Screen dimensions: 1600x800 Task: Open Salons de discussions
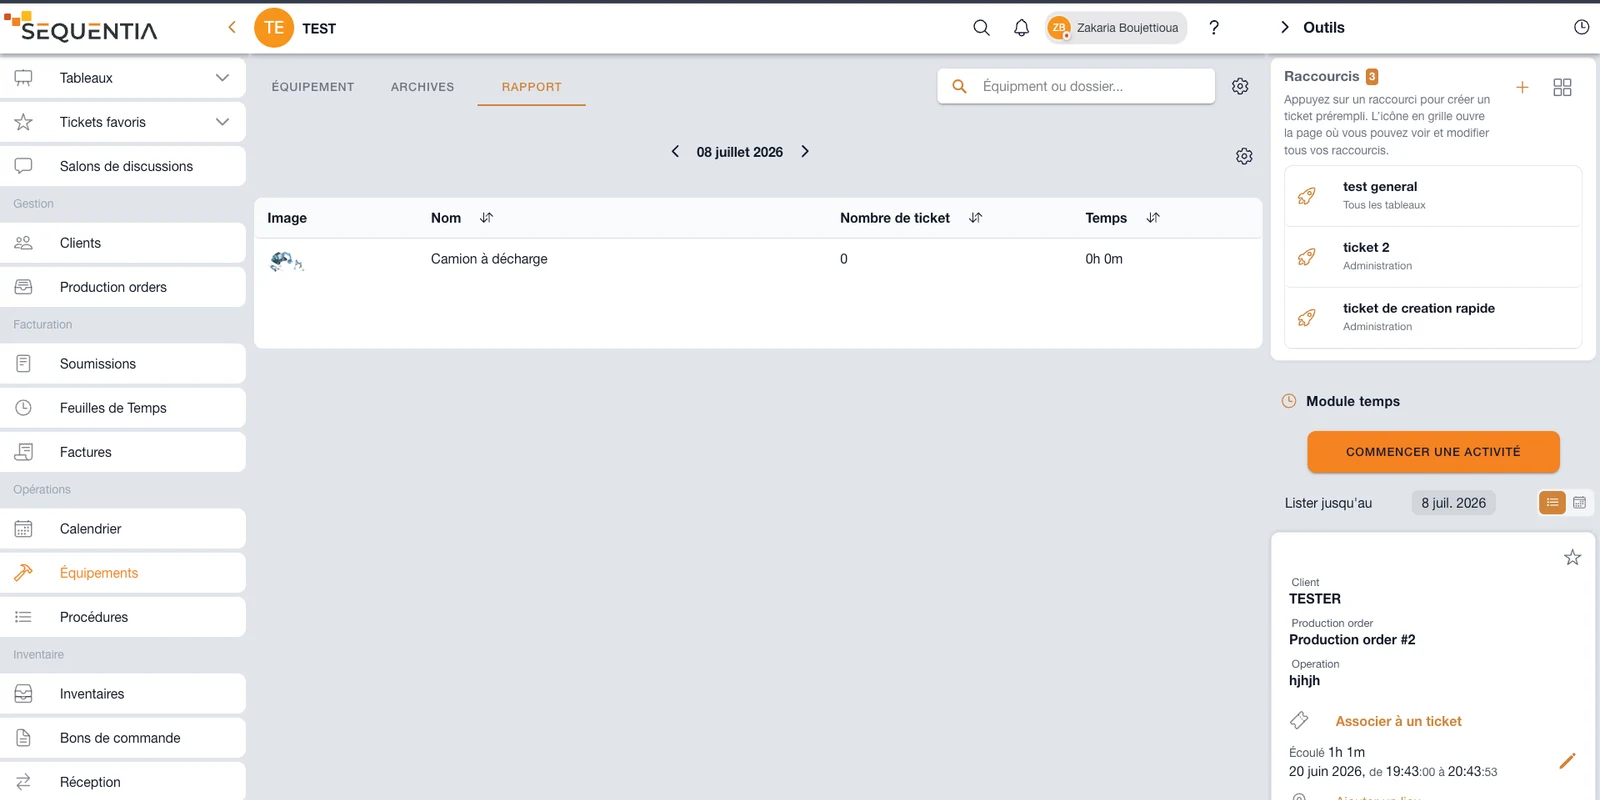pos(123,166)
